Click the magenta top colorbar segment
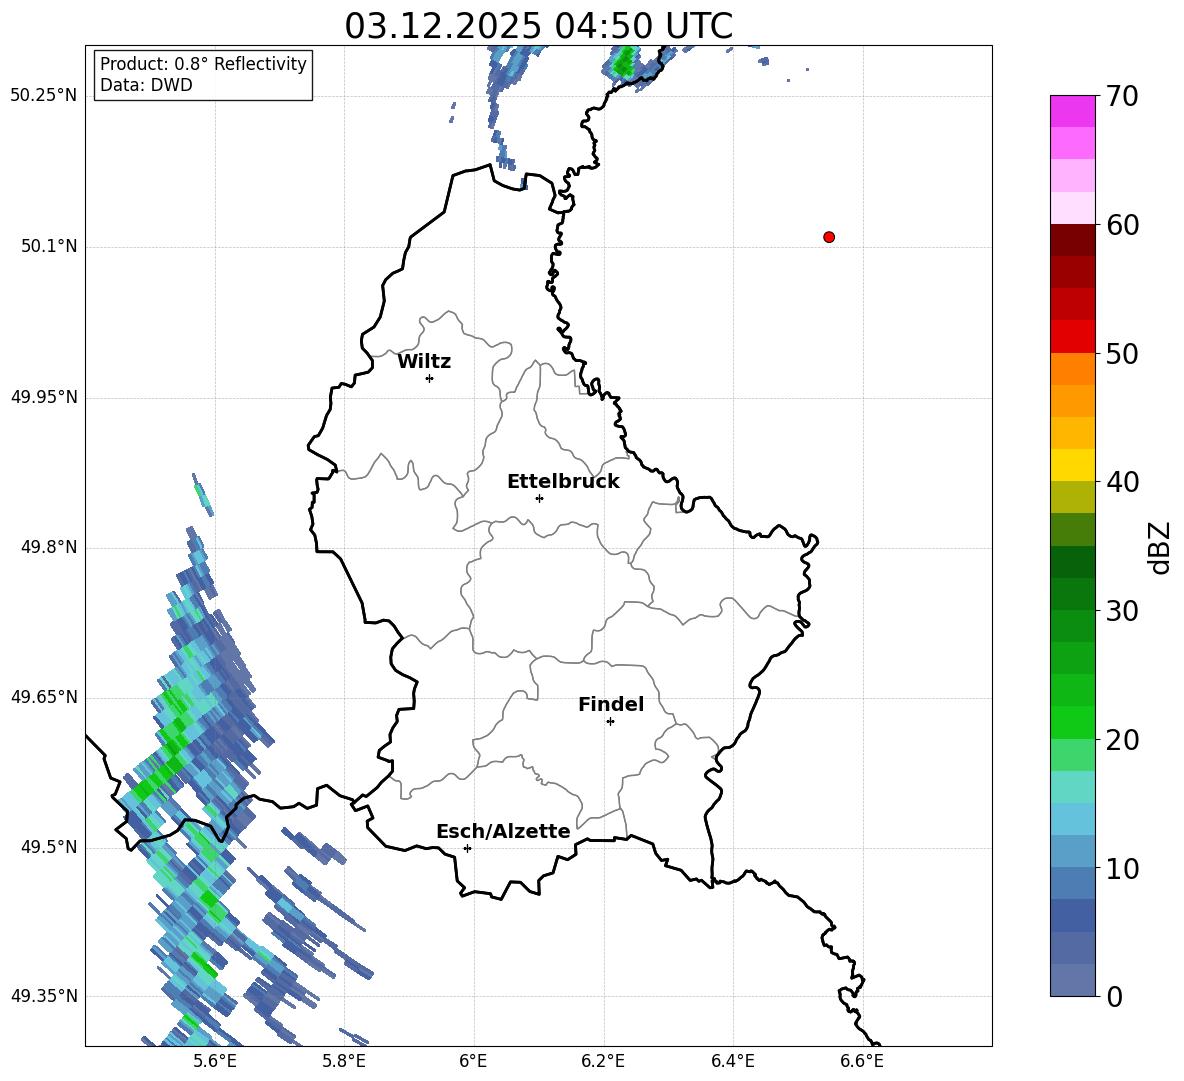The width and height of the screenshot is (1184, 1081). point(1073,111)
